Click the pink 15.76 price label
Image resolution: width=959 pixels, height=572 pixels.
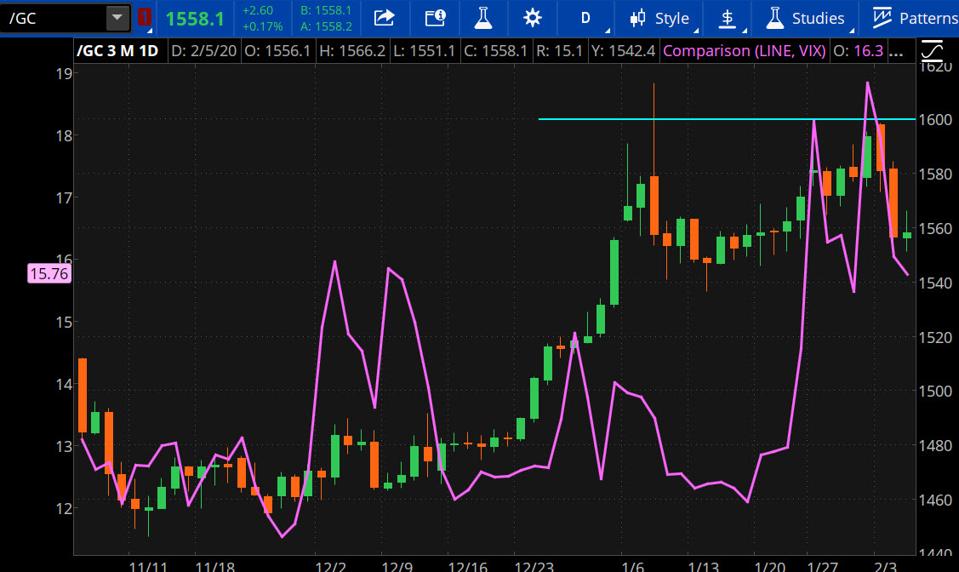[x=49, y=273]
